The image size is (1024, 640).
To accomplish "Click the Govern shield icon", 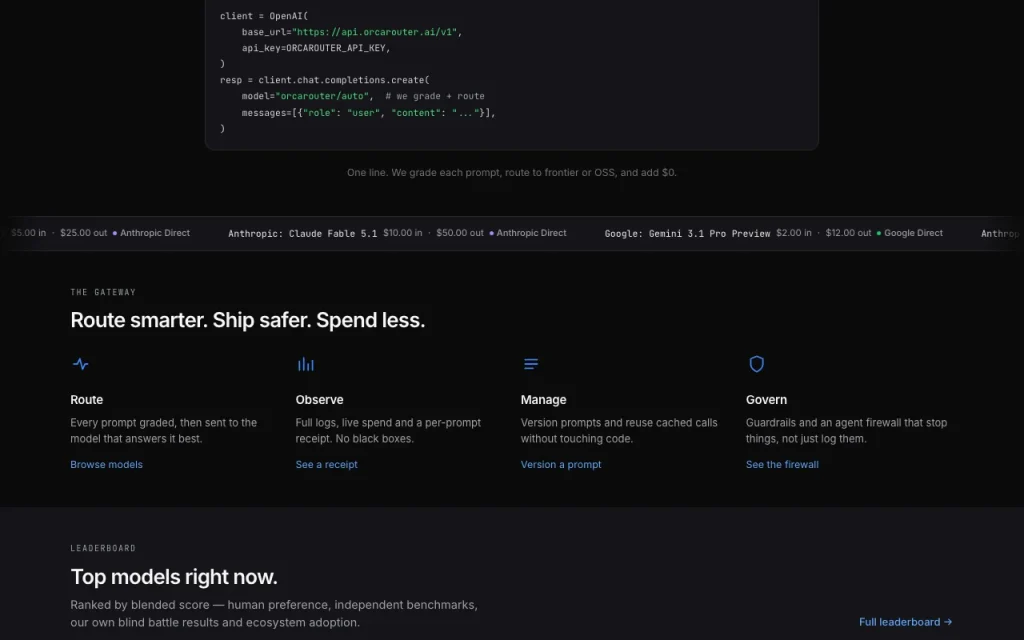I will (756, 364).
